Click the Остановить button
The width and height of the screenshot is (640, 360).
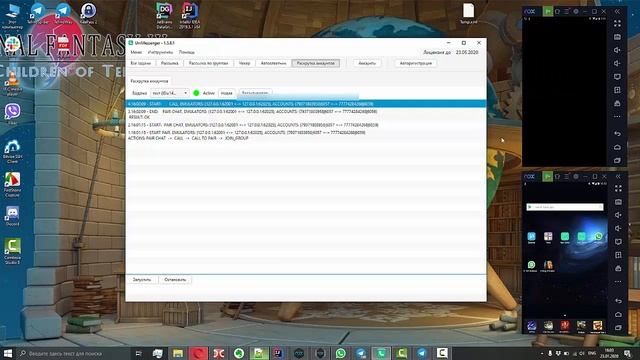[x=175, y=280]
